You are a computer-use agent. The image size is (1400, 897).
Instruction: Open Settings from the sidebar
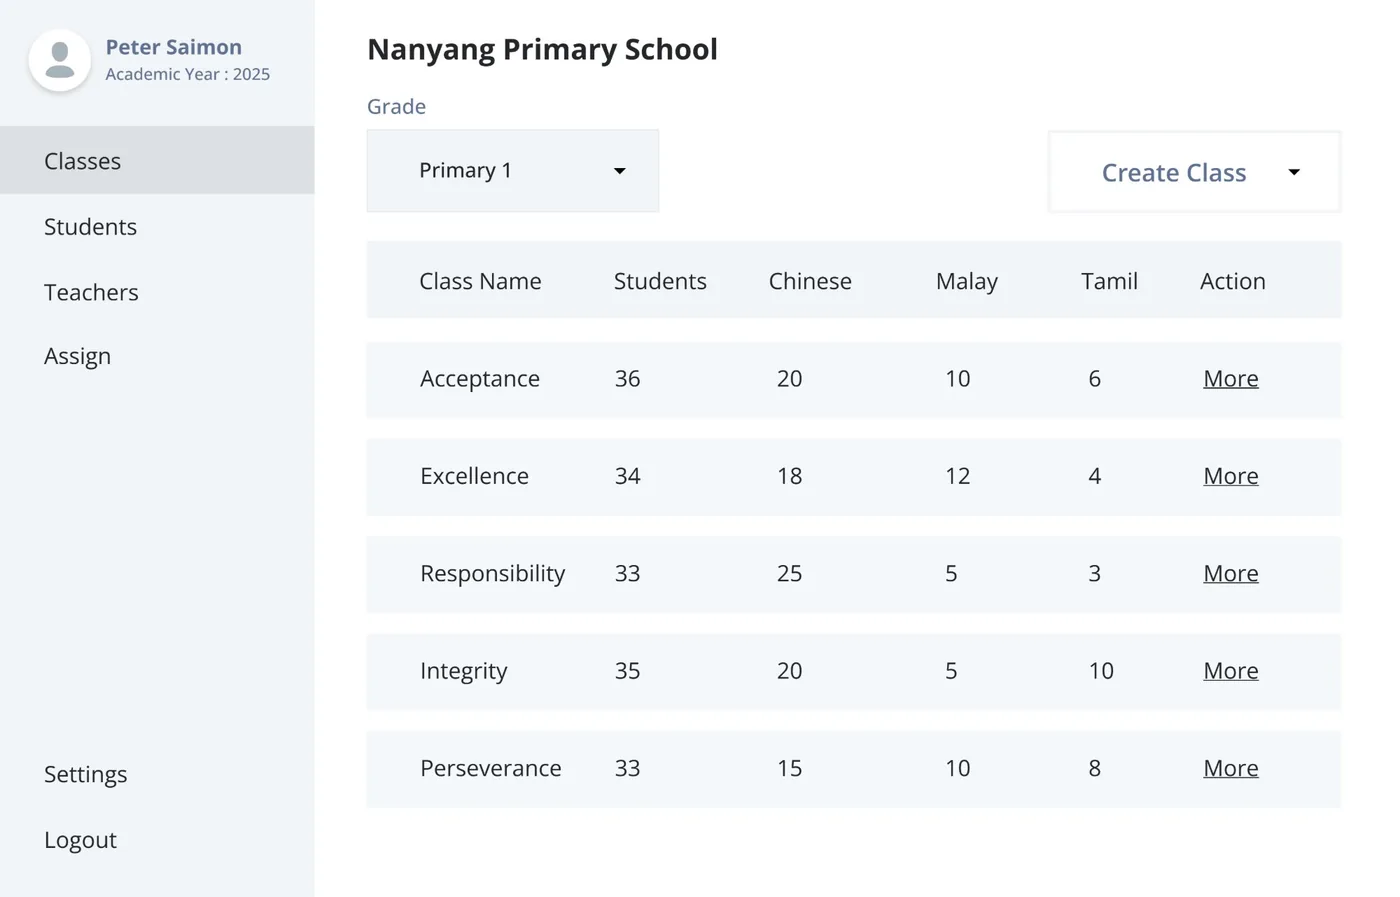click(x=85, y=775)
